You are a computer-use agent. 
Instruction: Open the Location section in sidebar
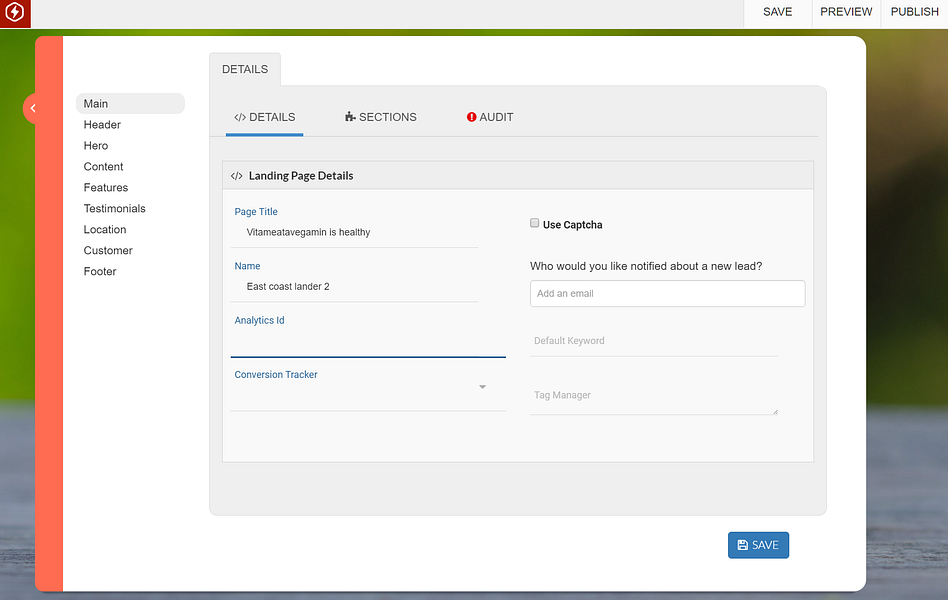105,229
